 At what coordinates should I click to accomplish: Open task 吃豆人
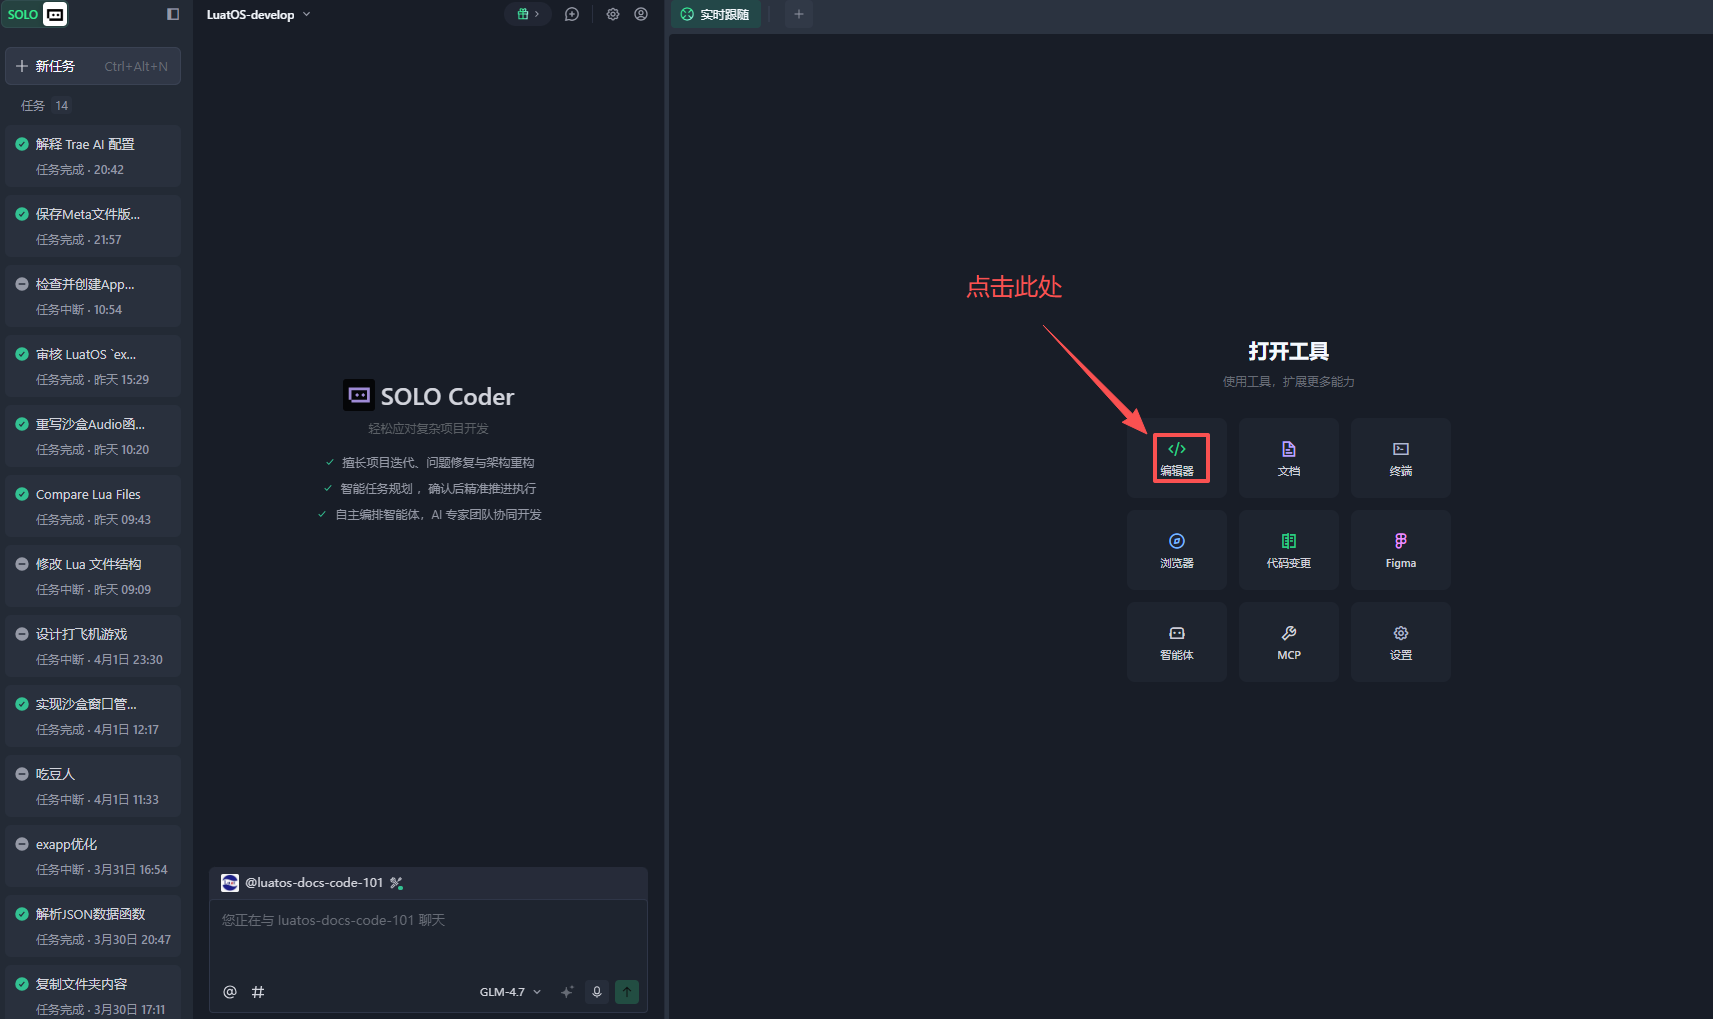click(93, 786)
